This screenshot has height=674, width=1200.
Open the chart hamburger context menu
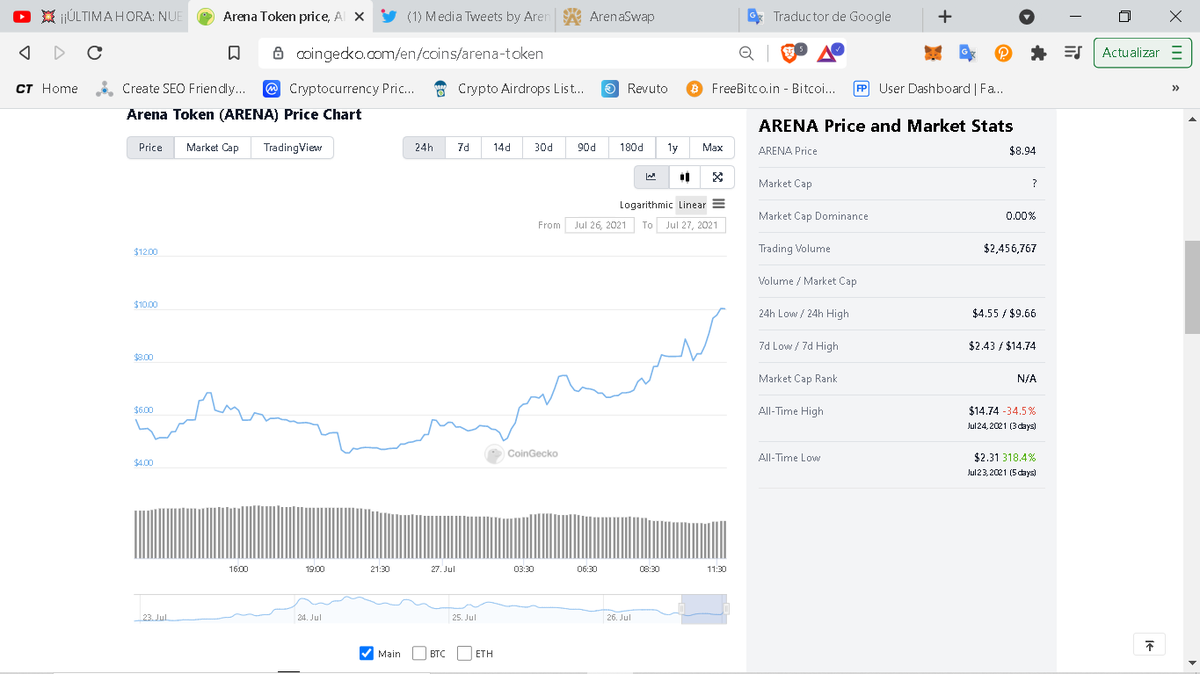[x=718, y=204]
